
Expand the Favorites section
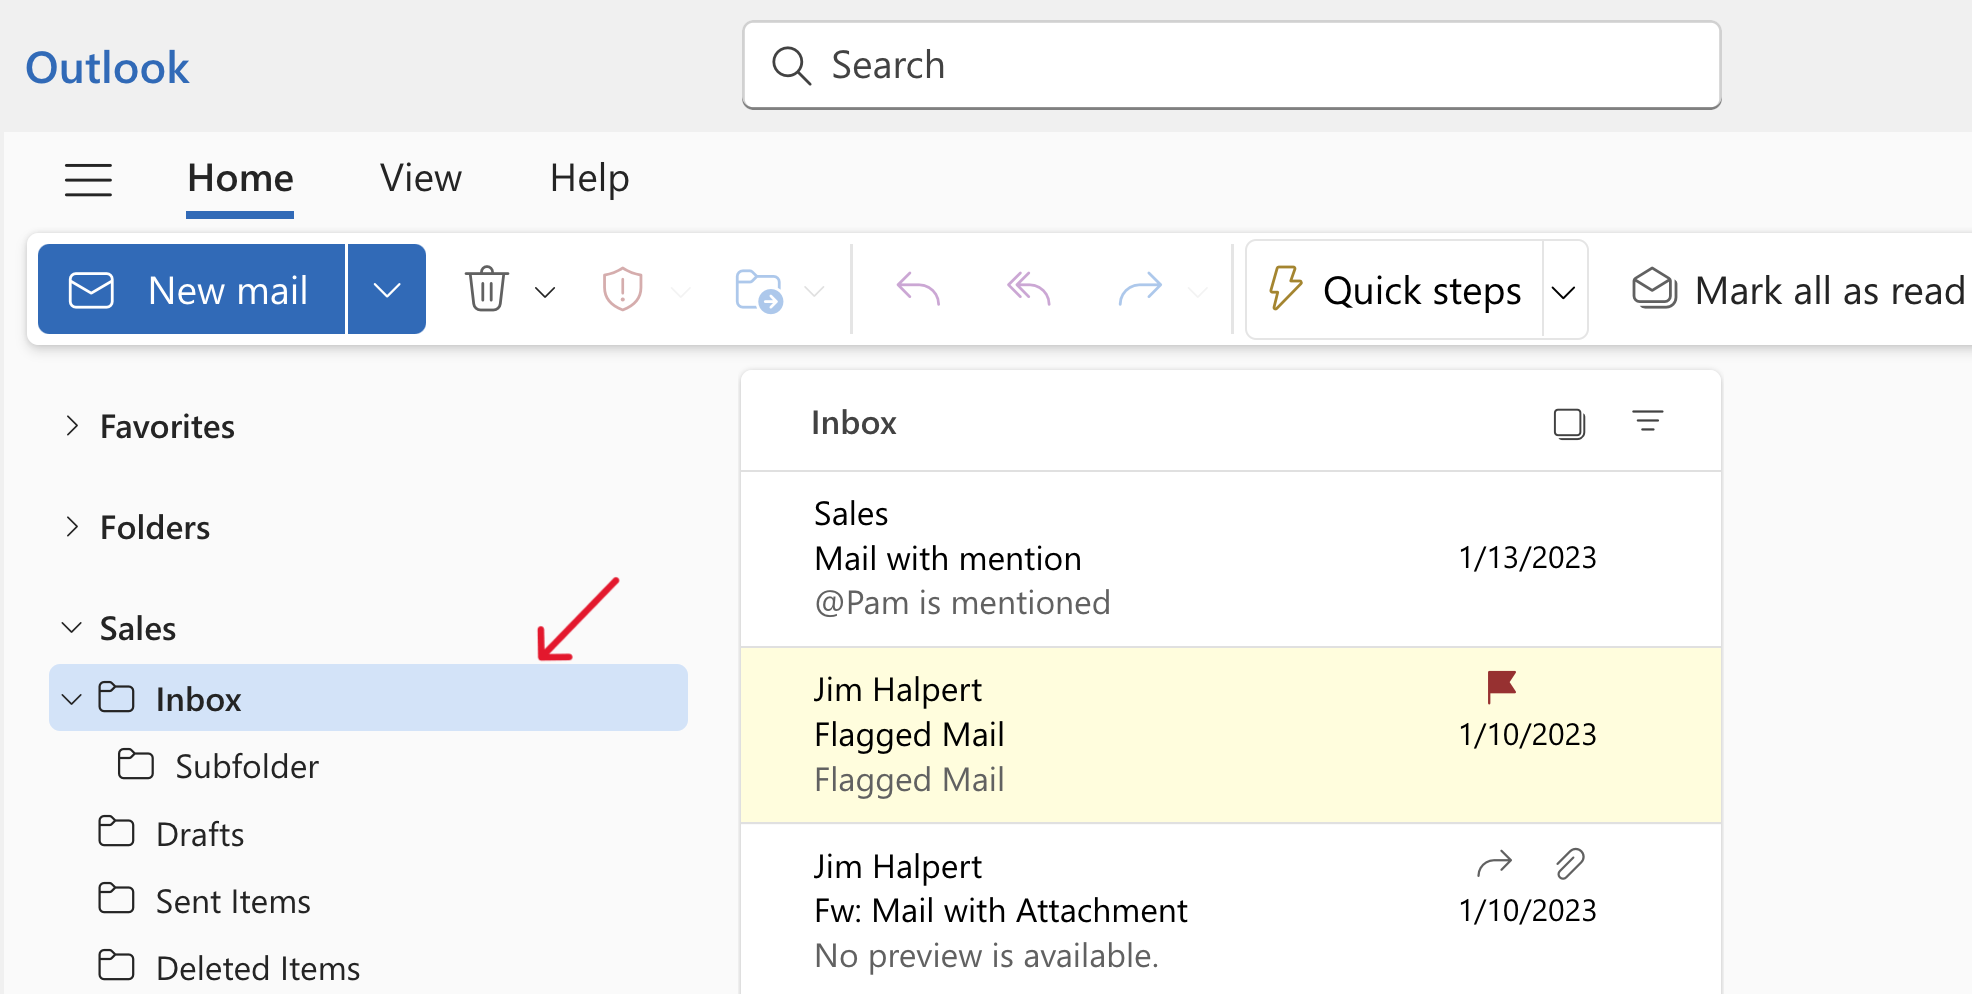tap(72, 426)
